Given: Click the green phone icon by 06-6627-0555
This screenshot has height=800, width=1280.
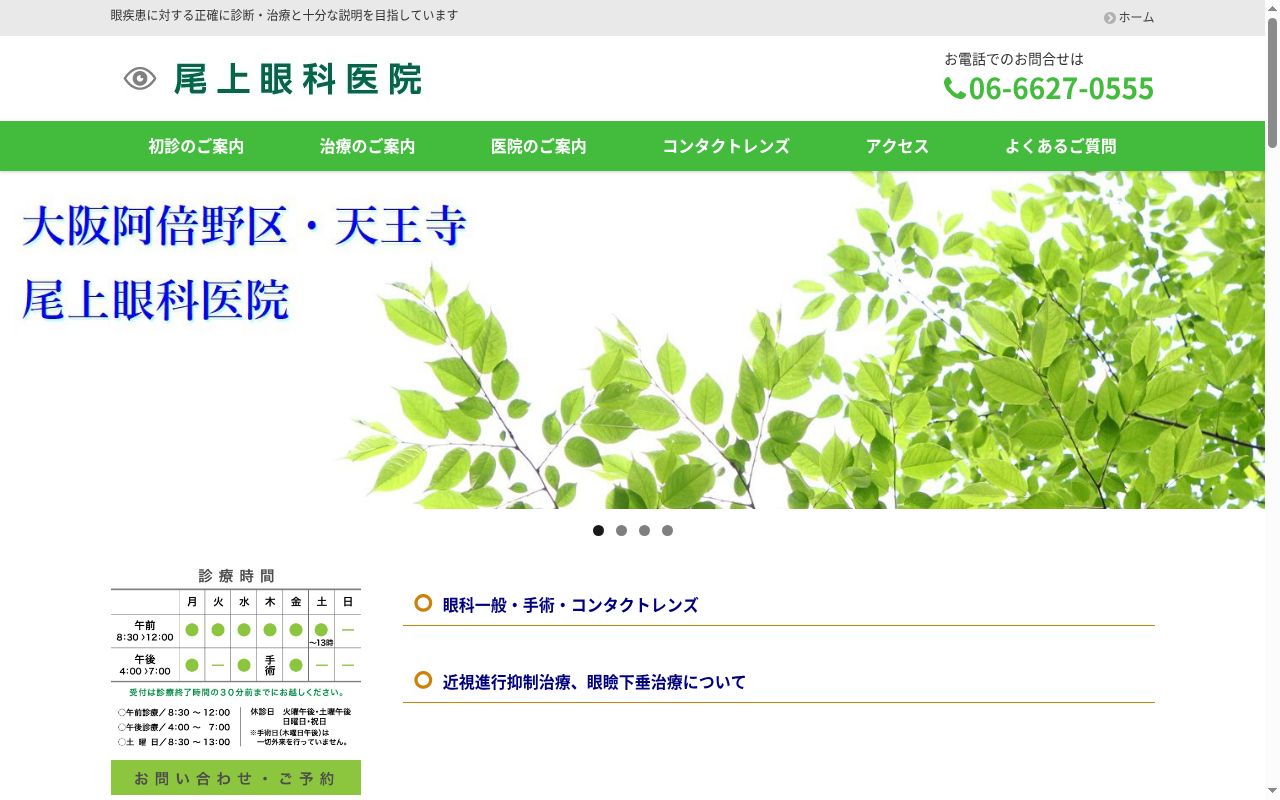Looking at the screenshot, I should pyautogui.click(x=955, y=88).
